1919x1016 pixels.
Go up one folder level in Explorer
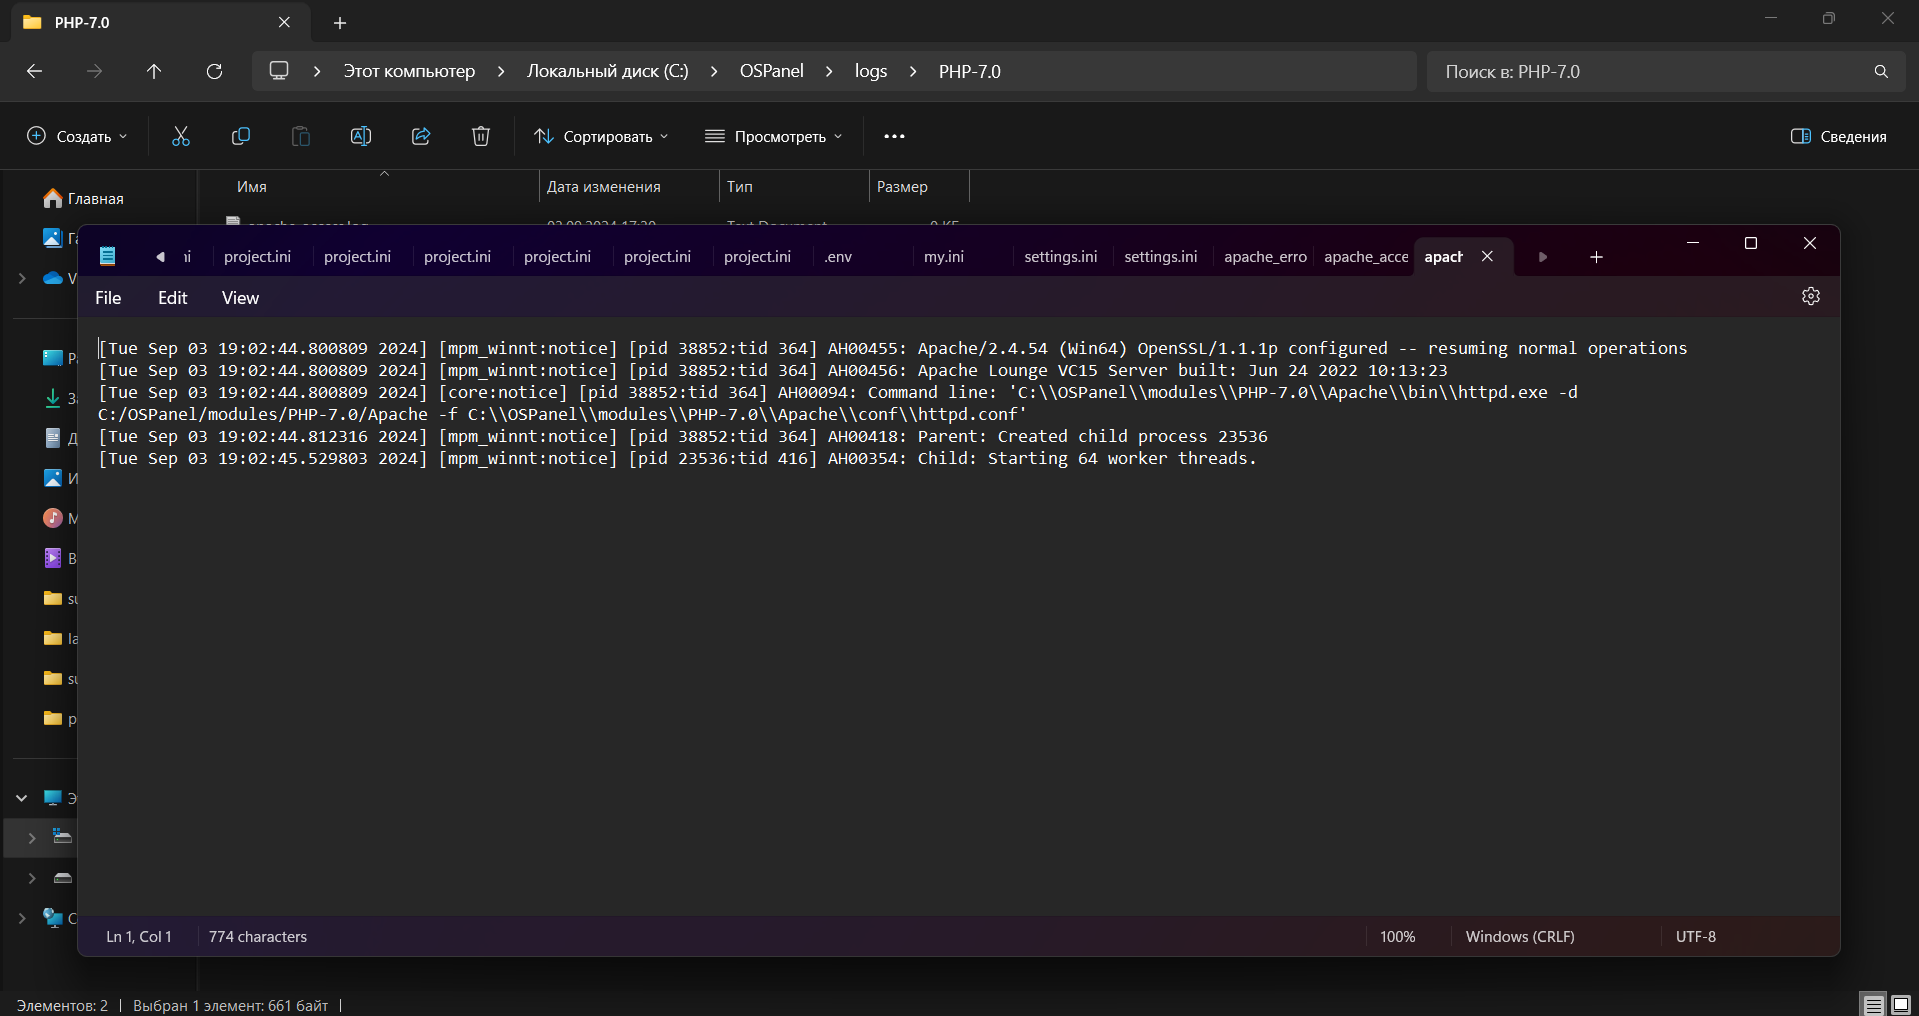[x=154, y=71]
